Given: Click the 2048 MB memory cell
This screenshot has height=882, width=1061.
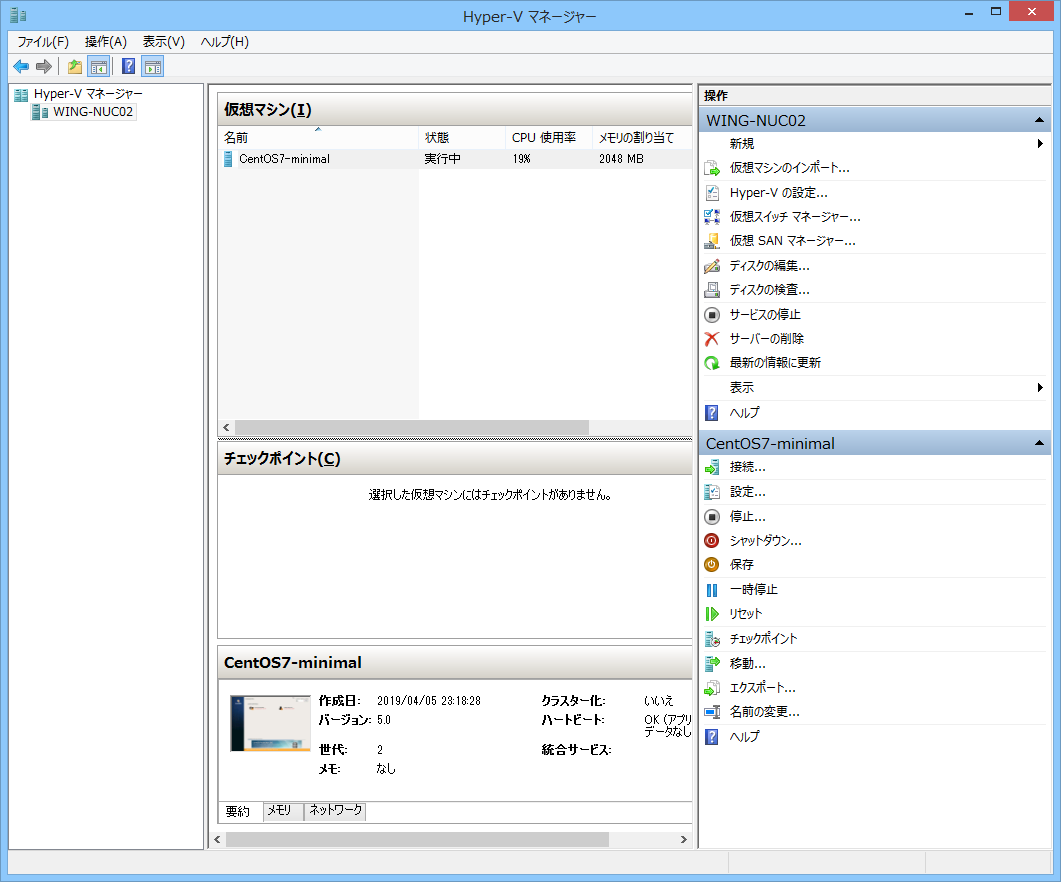Looking at the screenshot, I should tap(621, 159).
